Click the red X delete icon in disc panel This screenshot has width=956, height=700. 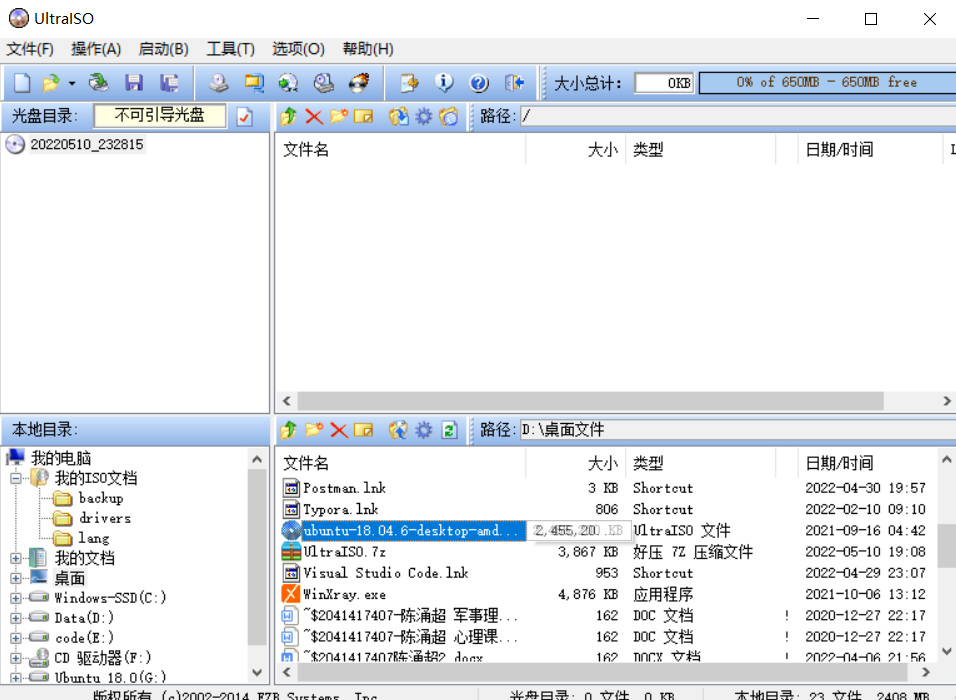[x=314, y=116]
